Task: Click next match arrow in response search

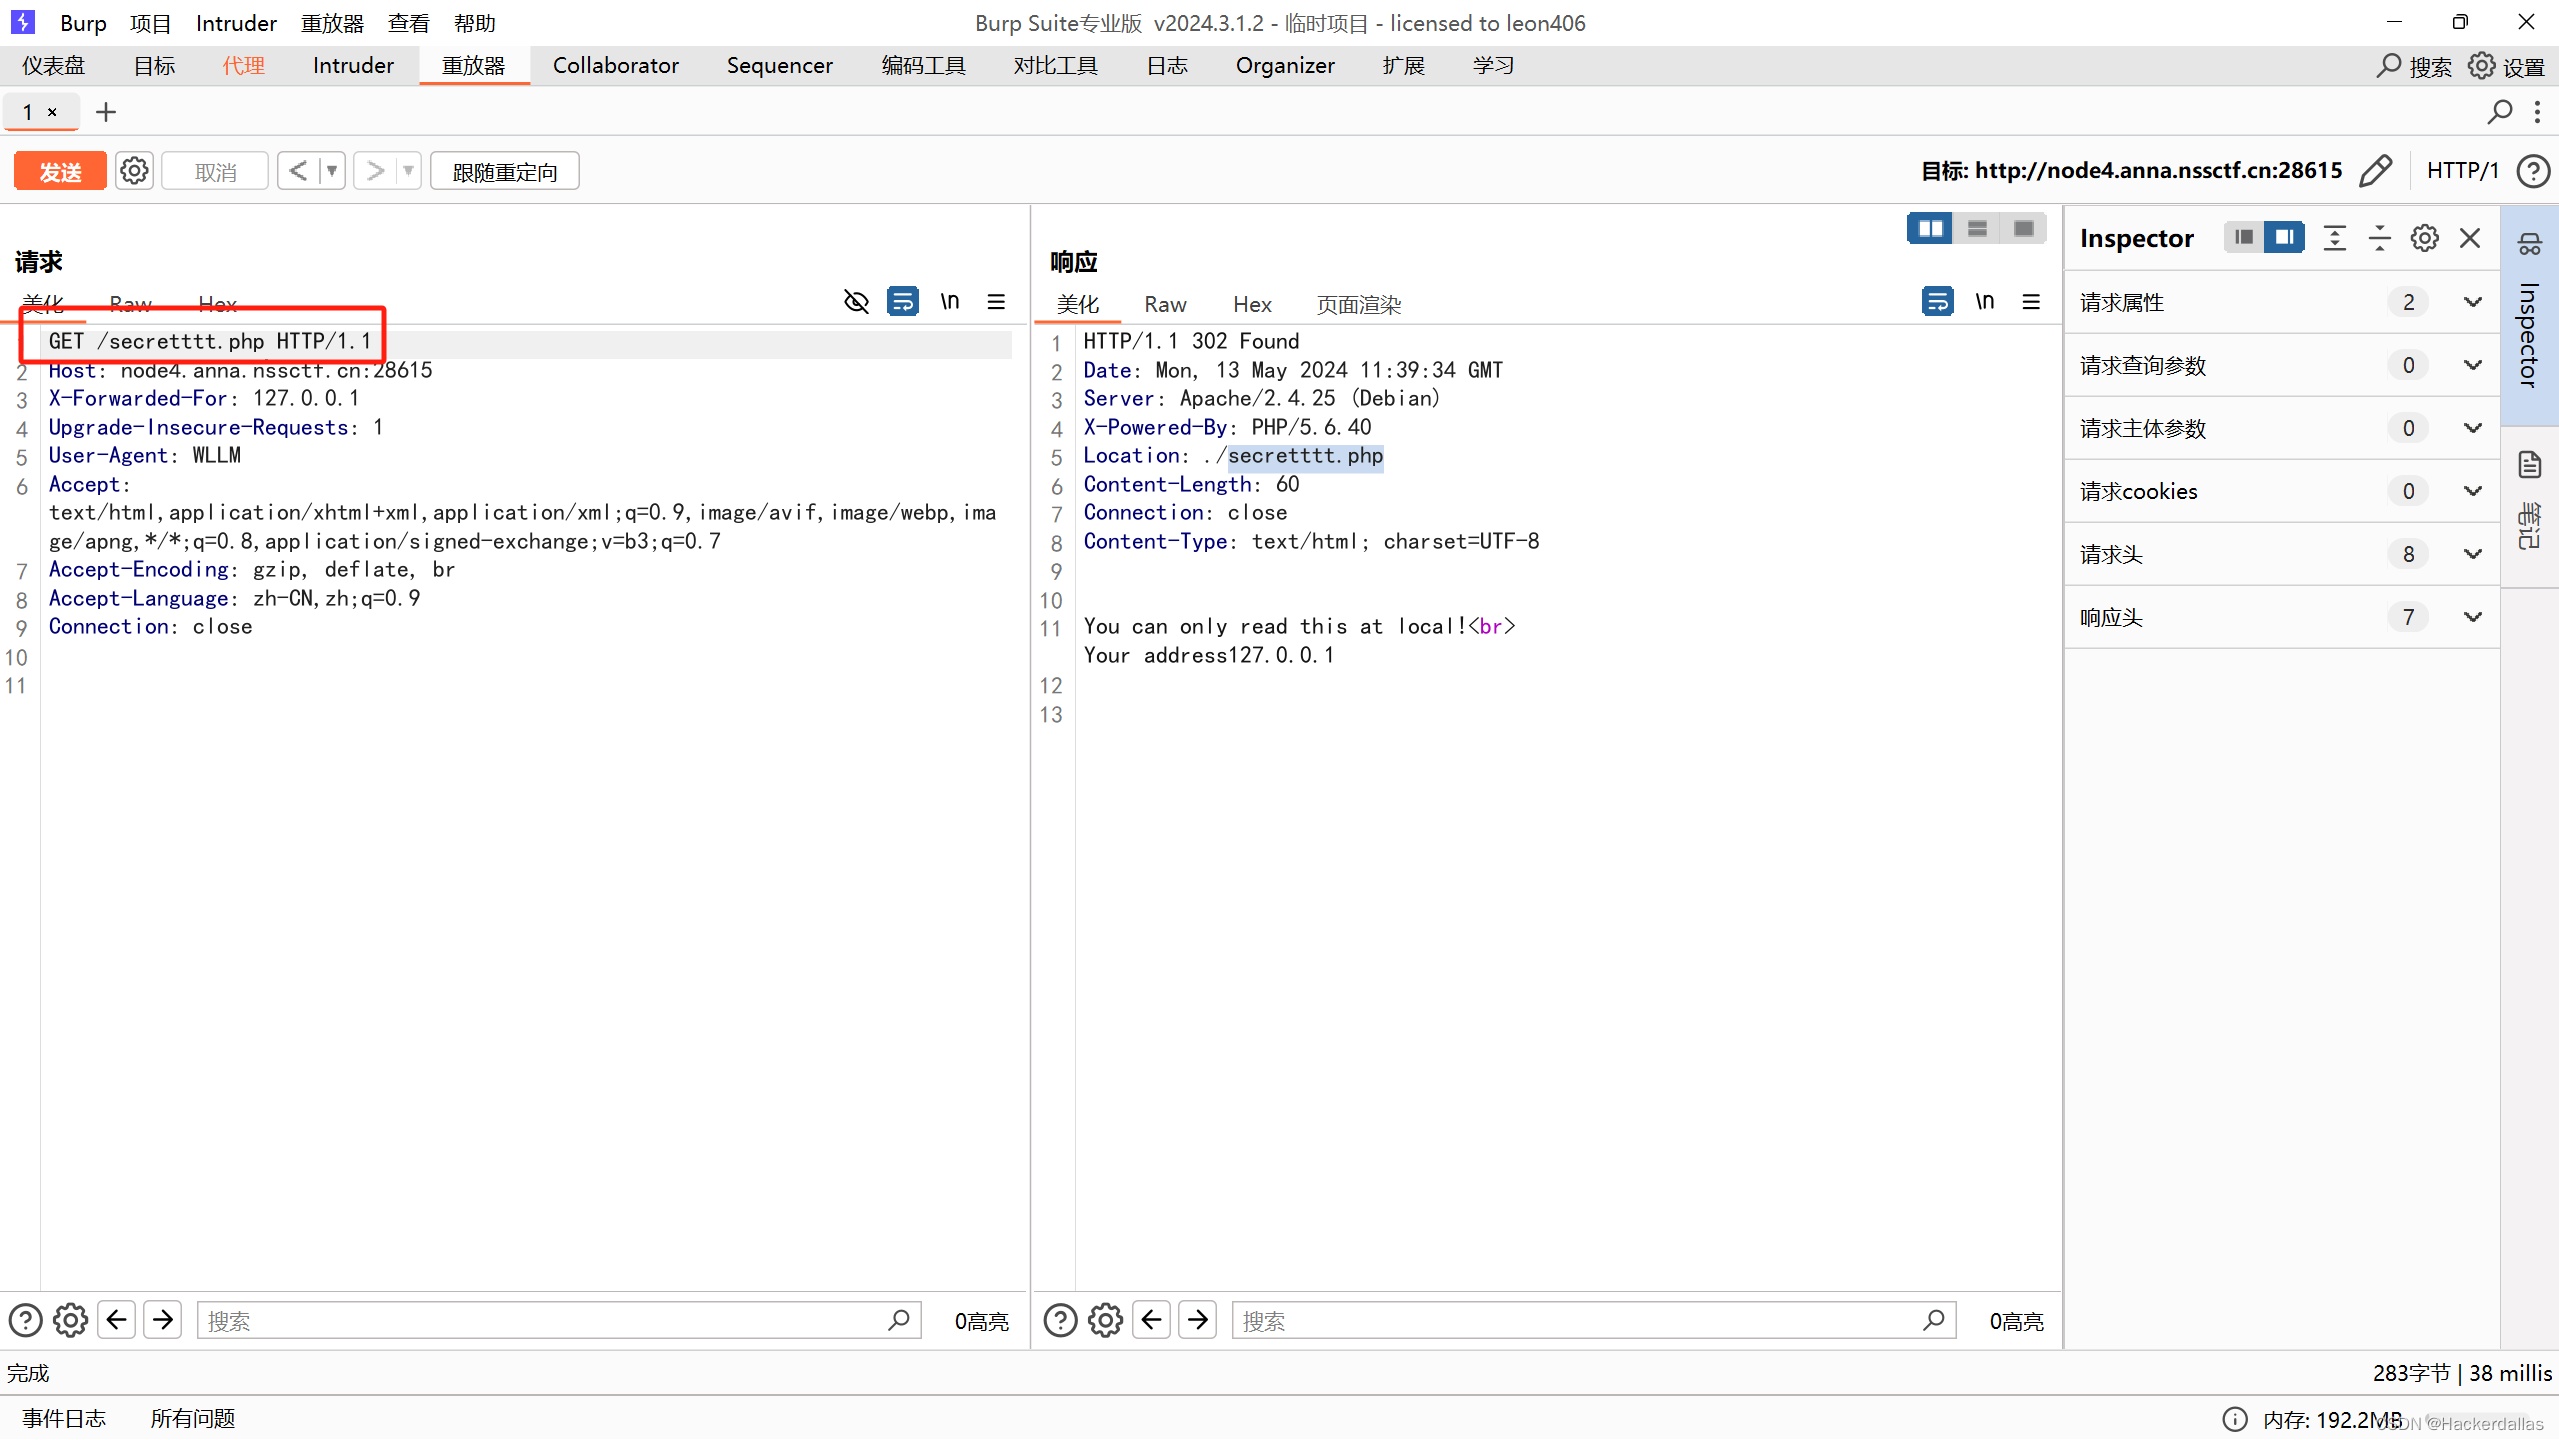Action: (1198, 1320)
